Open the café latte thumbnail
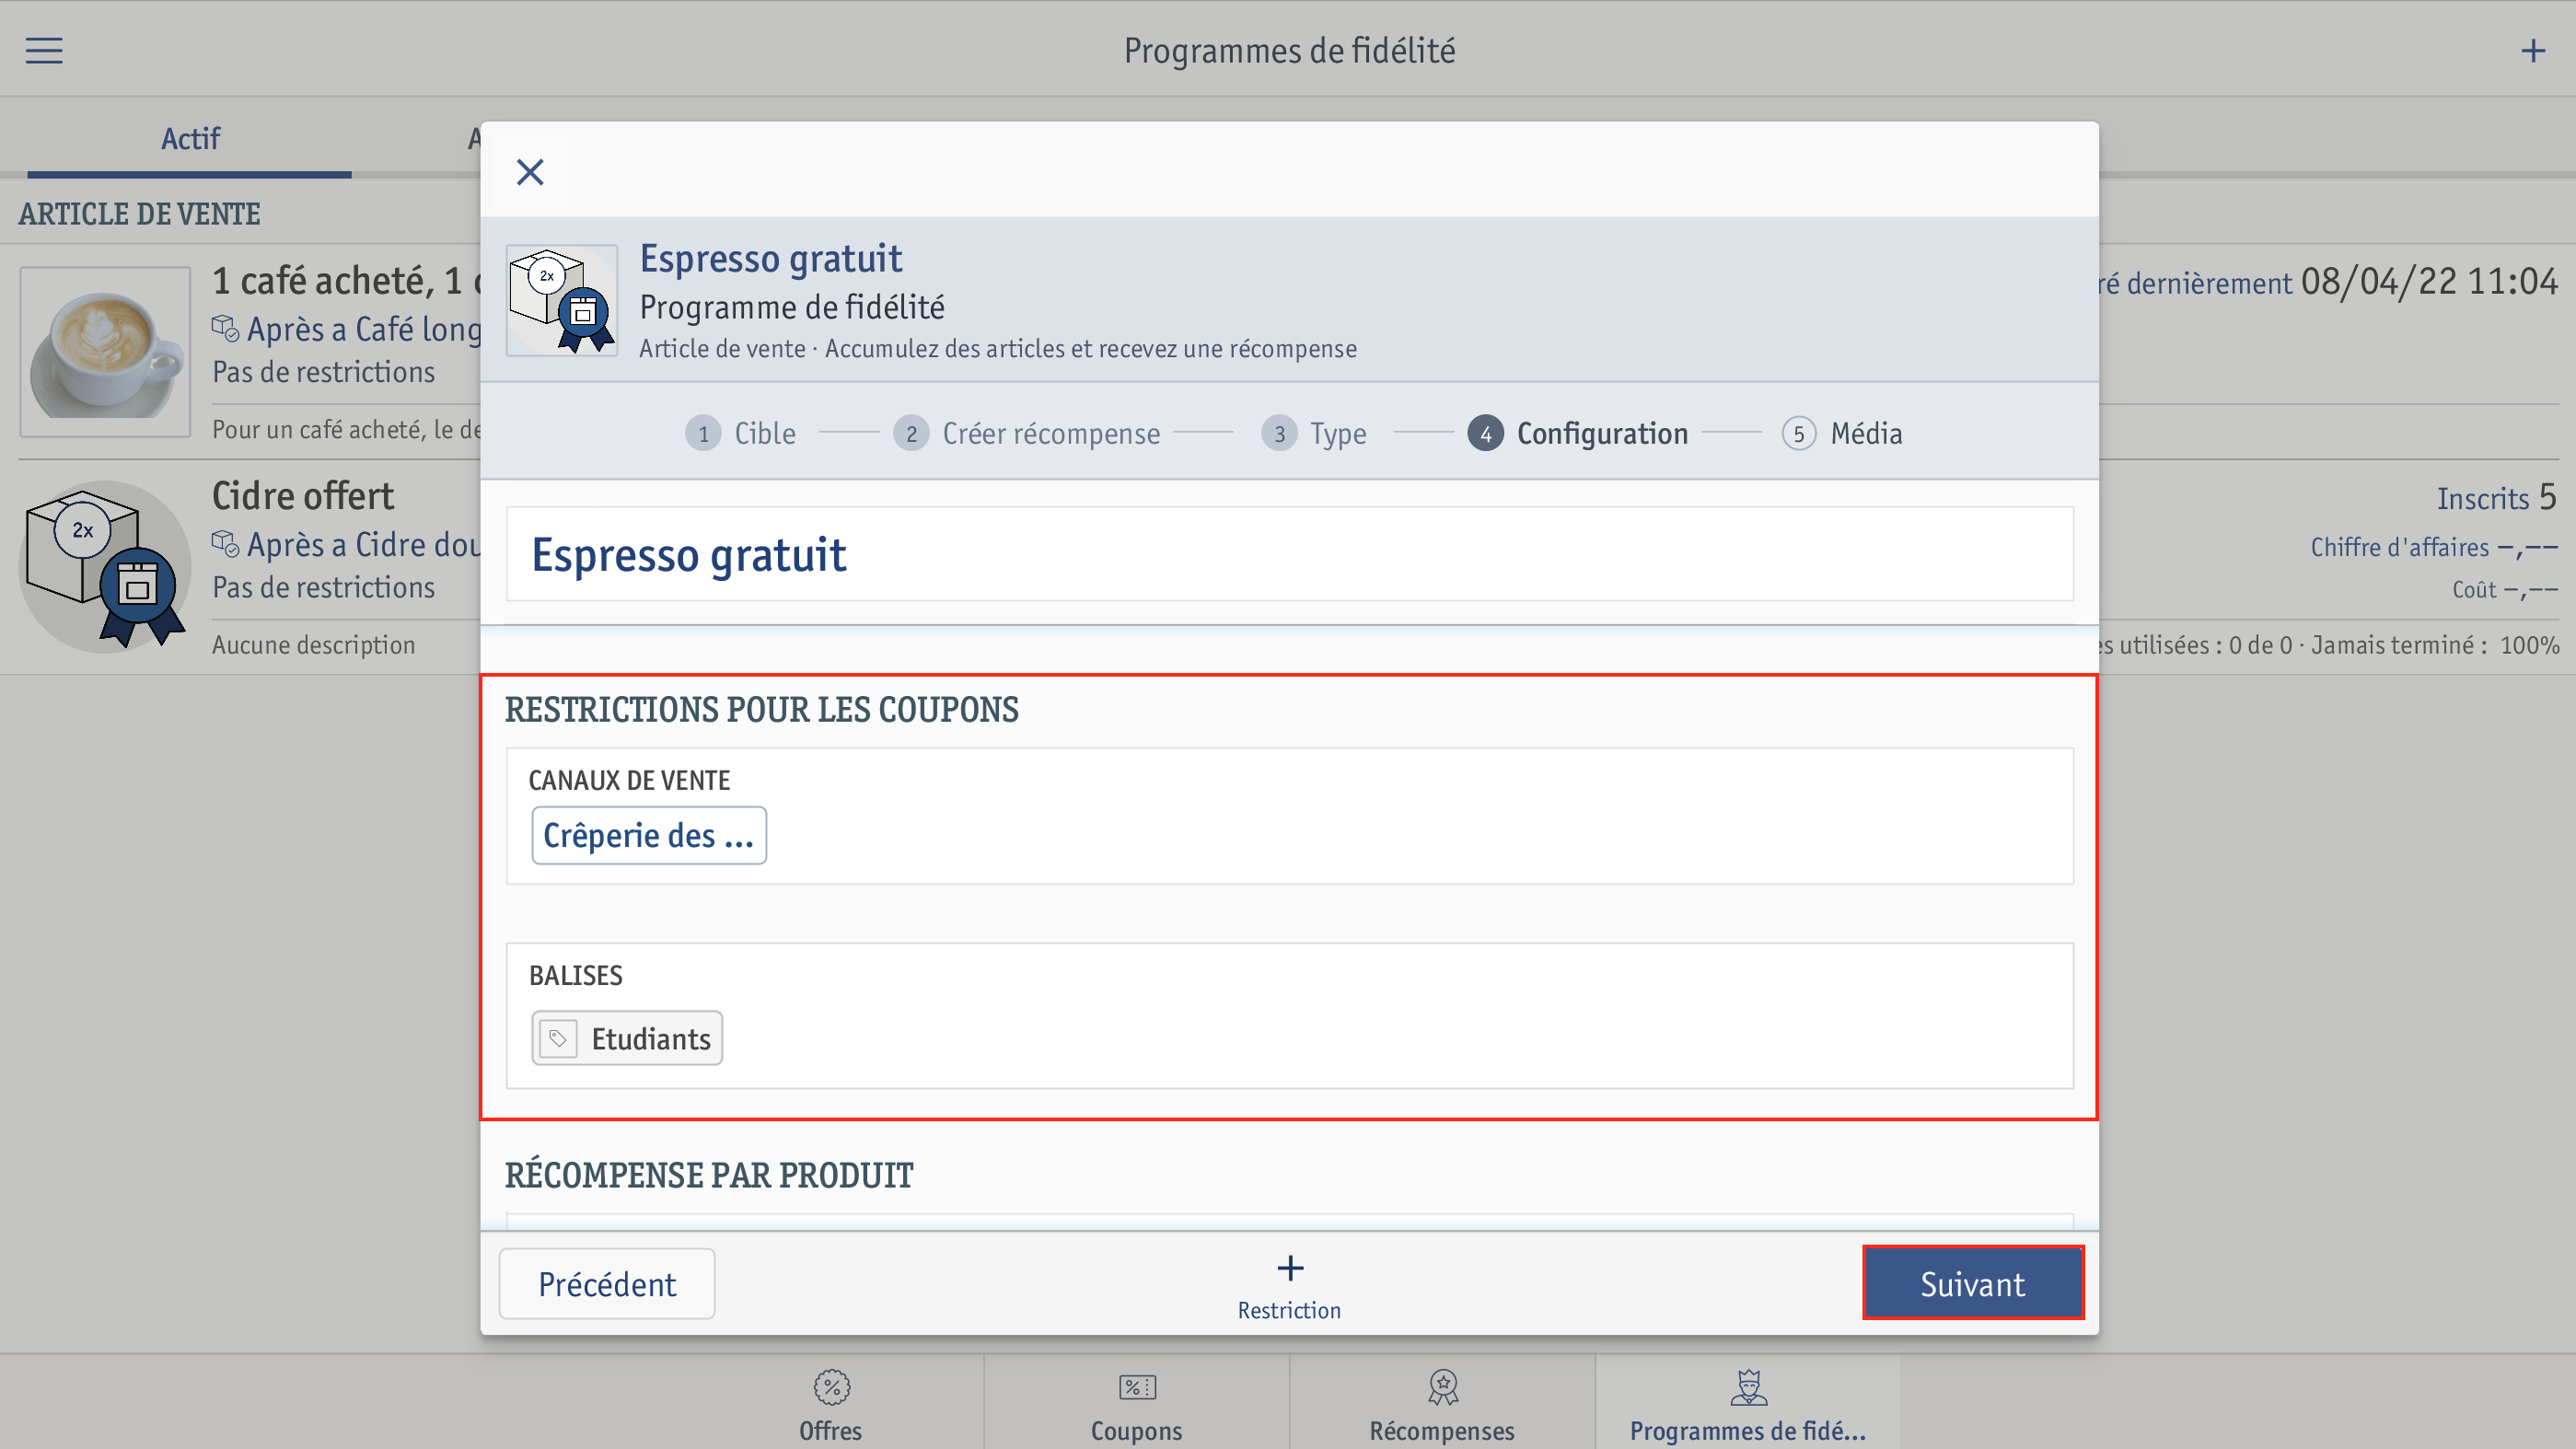The height and width of the screenshot is (1449, 2576). (105, 351)
